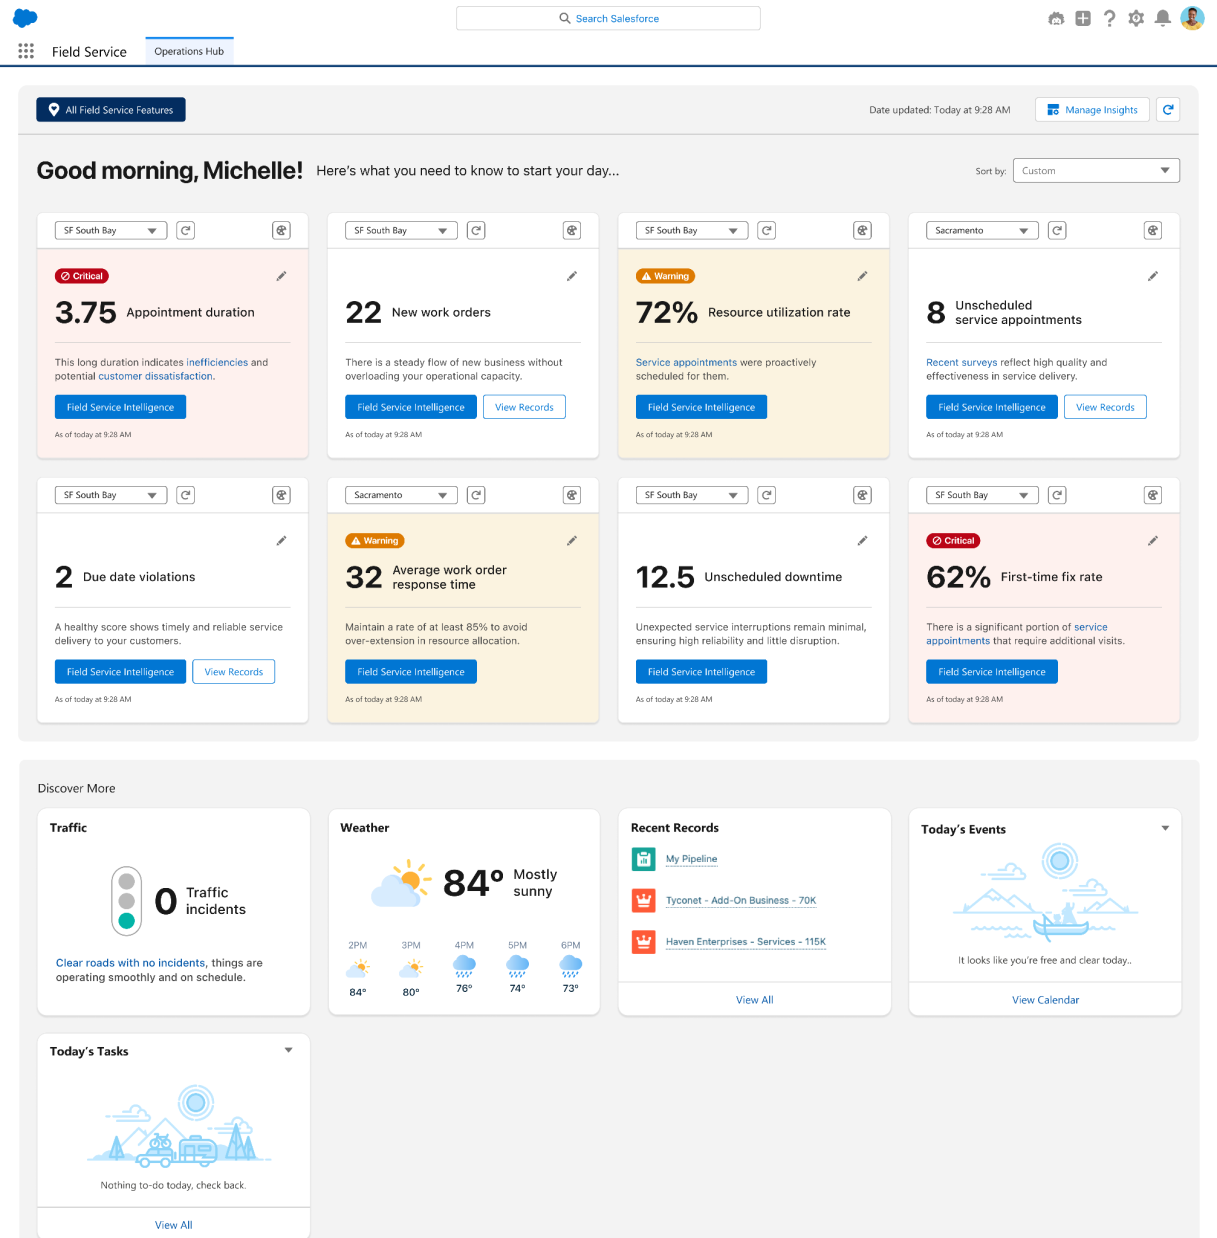Check notifications via the bell icon
Screen dimensions: 1217x1238
(x=1162, y=18)
